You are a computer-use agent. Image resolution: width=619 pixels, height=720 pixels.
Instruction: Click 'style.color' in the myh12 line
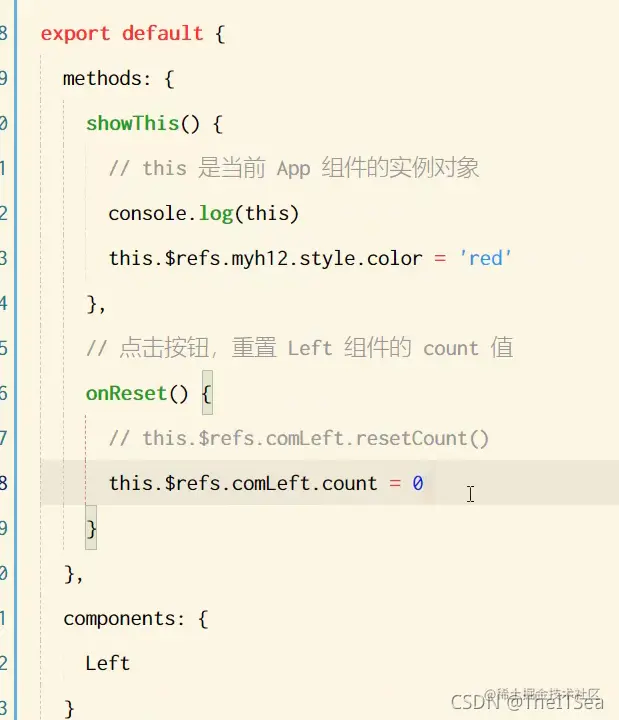tap(361, 259)
